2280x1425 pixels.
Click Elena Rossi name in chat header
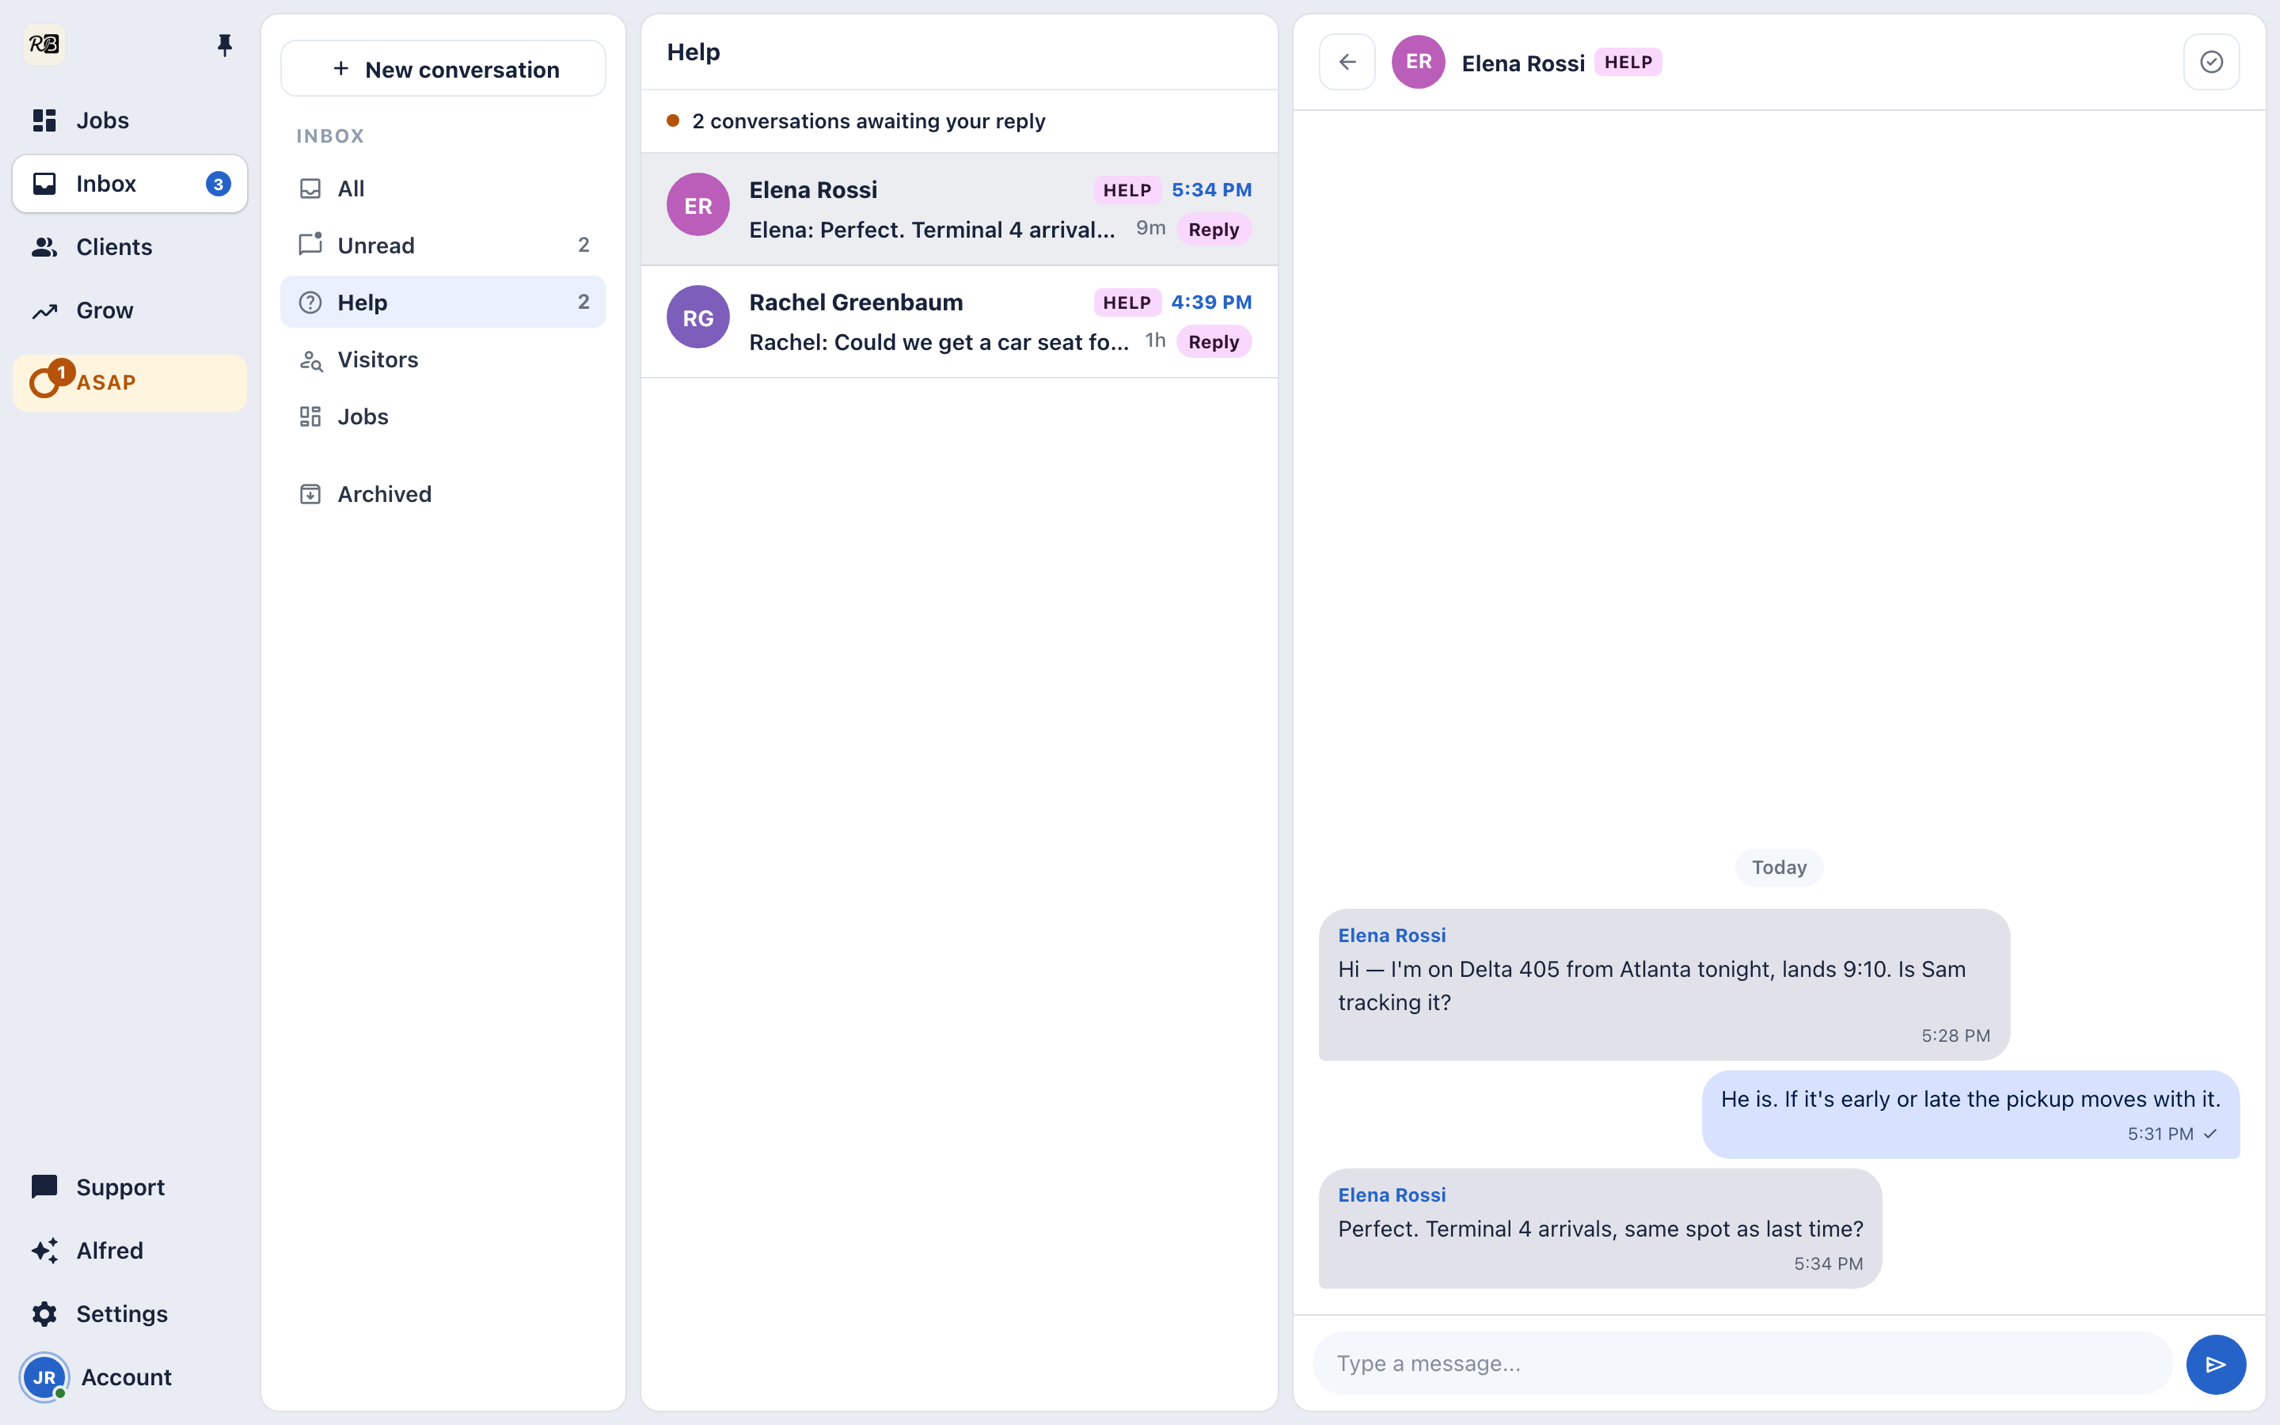click(x=1523, y=63)
